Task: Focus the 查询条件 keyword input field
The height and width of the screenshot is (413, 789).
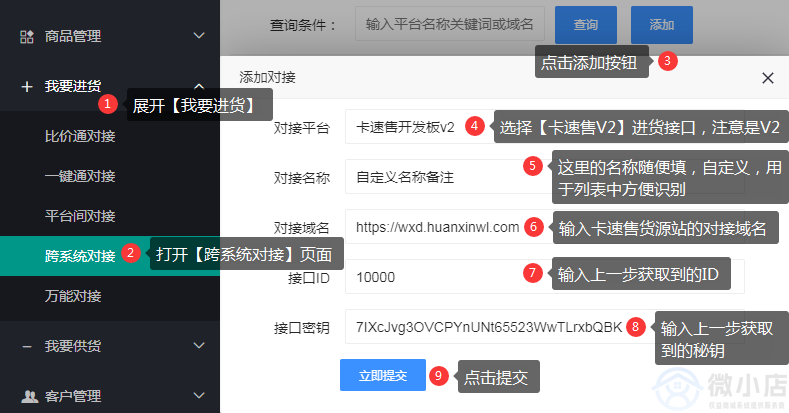Action: pos(450,24)
